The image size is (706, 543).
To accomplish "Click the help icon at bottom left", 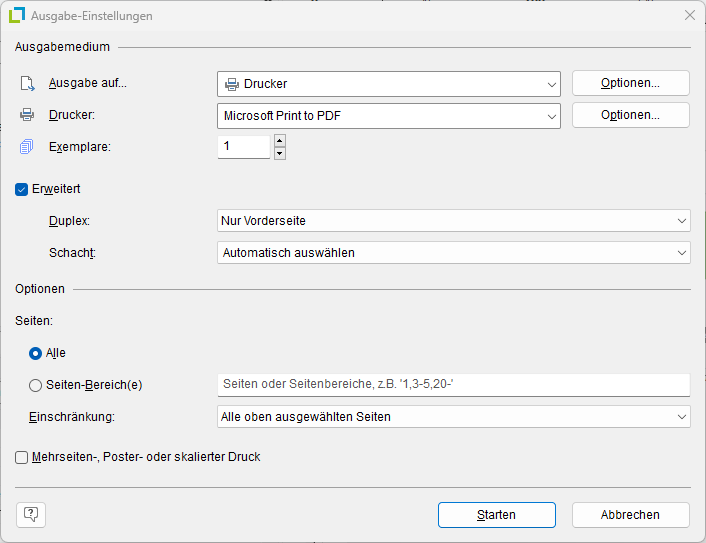I will tap(31, 514).
